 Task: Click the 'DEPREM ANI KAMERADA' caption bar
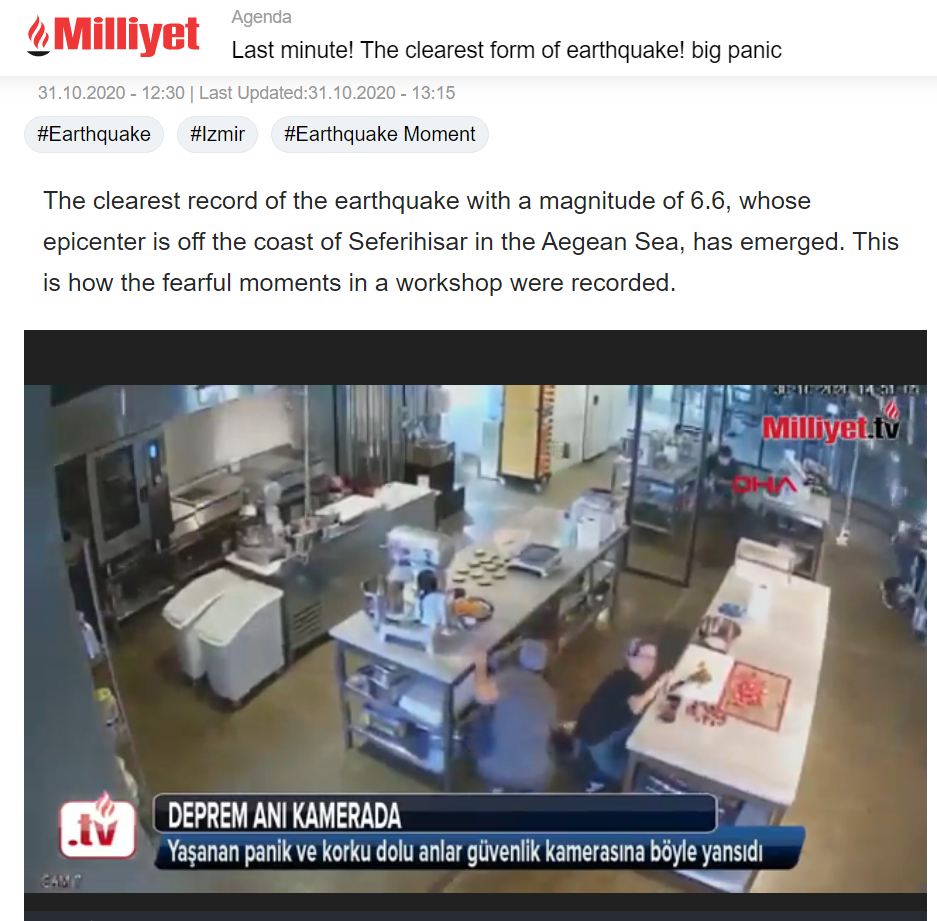point(435,814)
